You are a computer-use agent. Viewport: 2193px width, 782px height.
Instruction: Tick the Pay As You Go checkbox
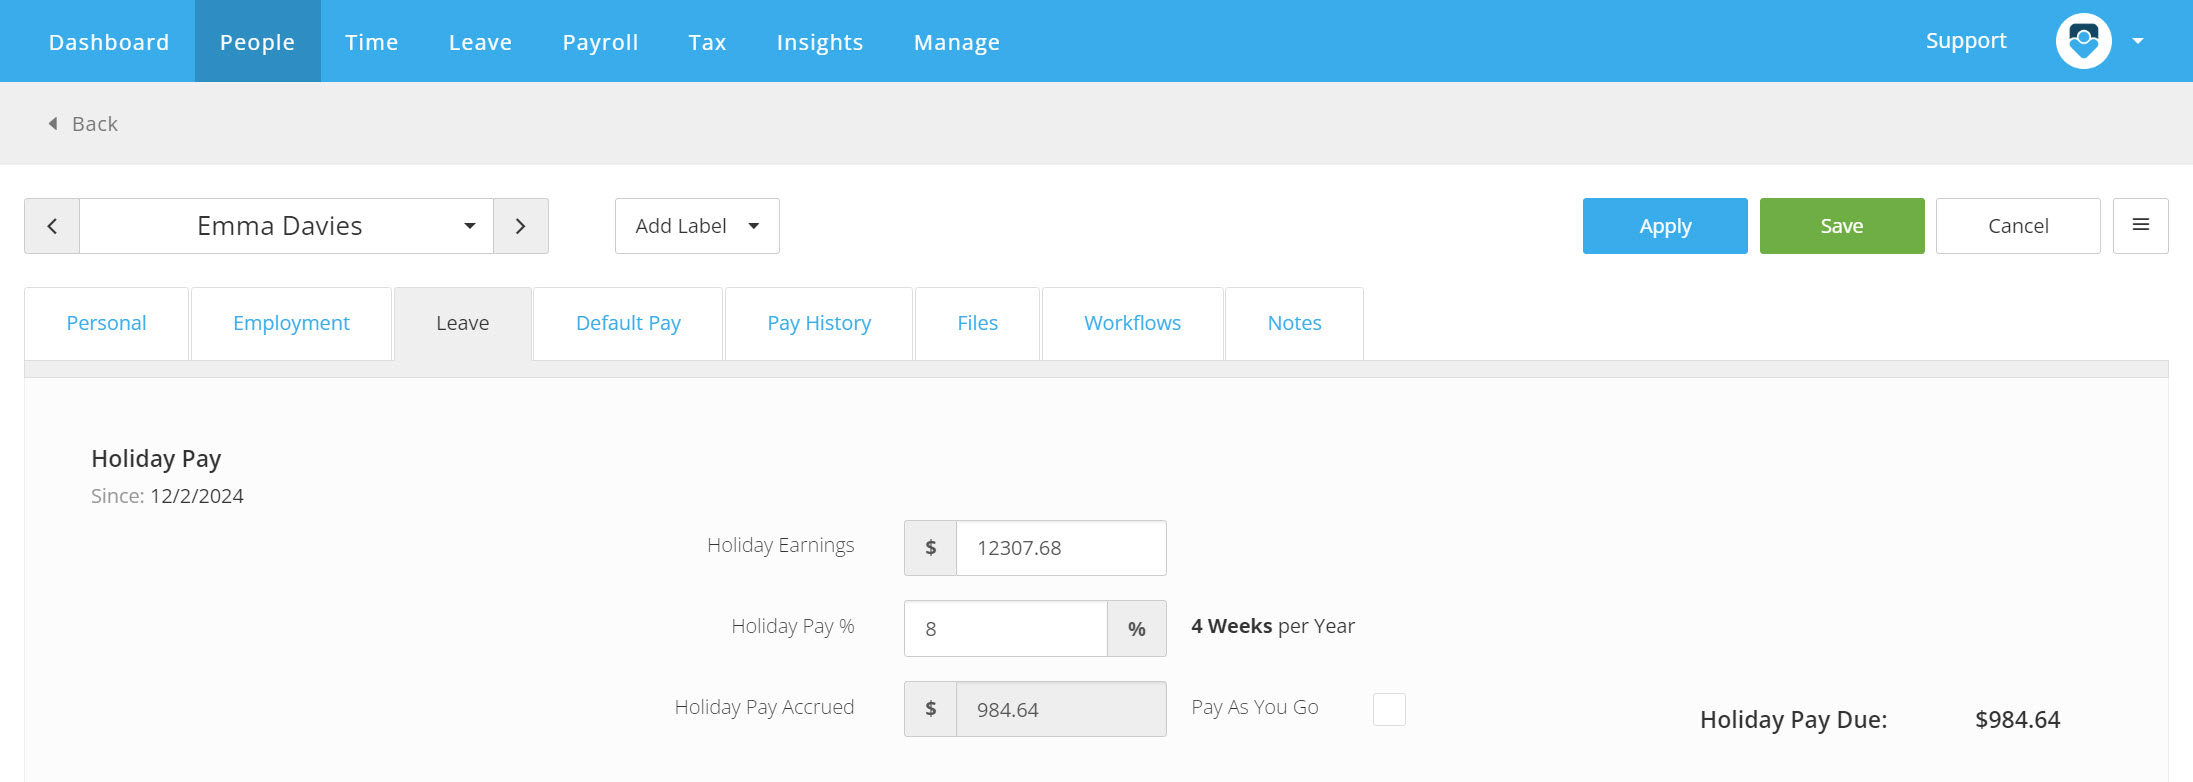(1389, 709)
